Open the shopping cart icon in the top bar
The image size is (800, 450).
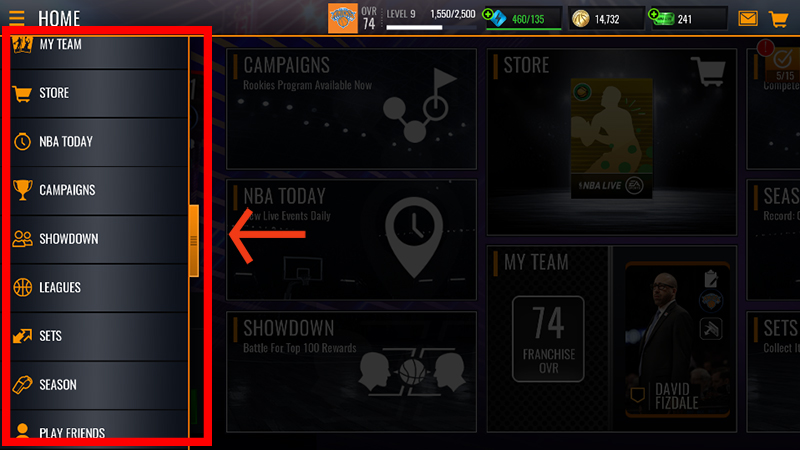(x=779, y=19)
